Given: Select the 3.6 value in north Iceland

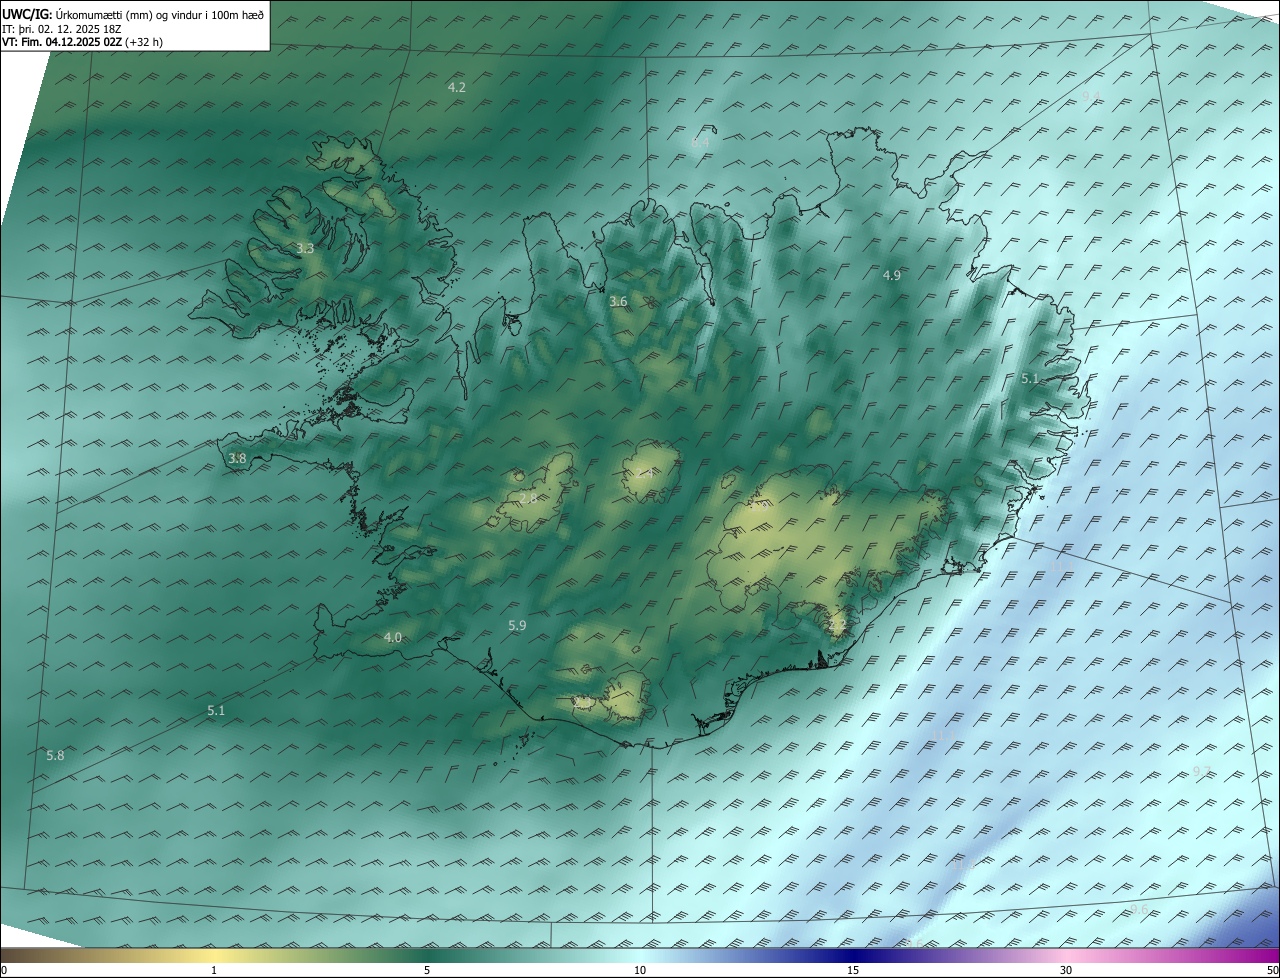Looking at the screenshot, I should tap(618, 301).
